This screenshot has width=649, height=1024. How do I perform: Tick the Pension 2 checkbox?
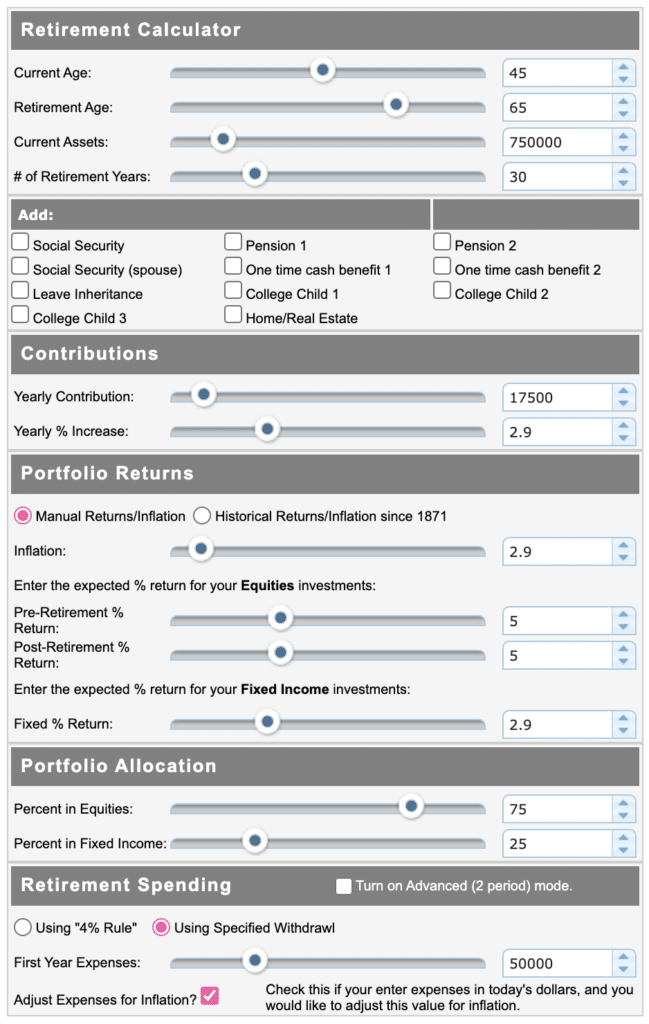point(442,242)
